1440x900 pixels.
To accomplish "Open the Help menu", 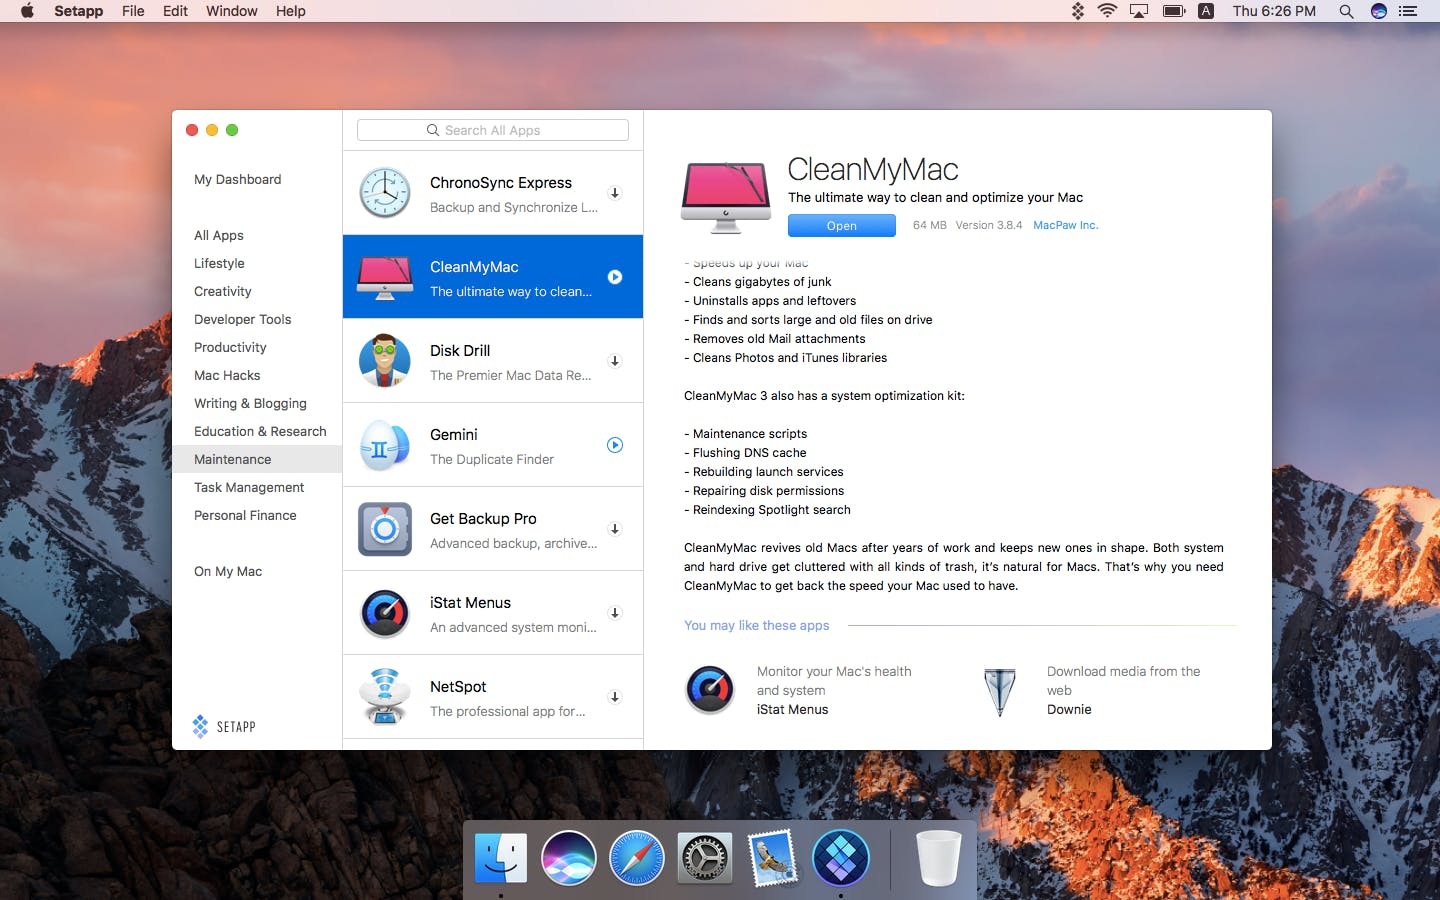I will tap(291, 11).
